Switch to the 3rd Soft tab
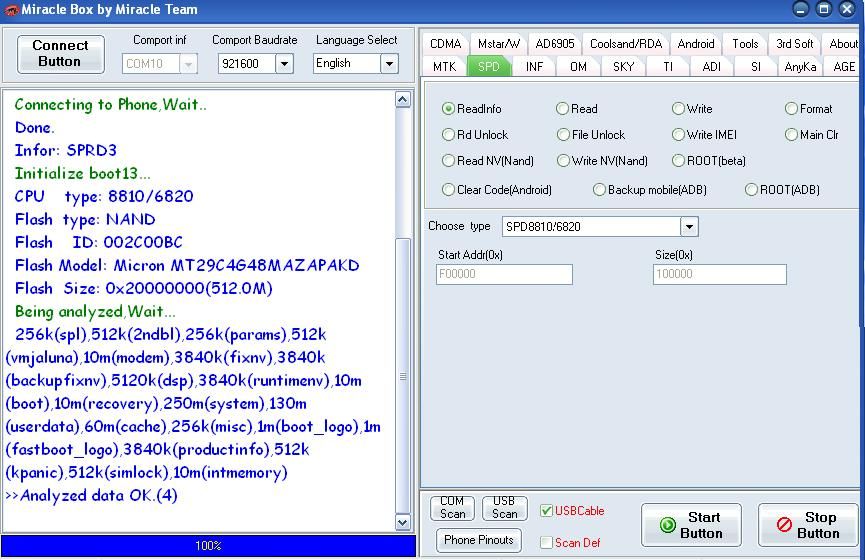The height and width of the screenshot is (560, 865). [794, 44]
